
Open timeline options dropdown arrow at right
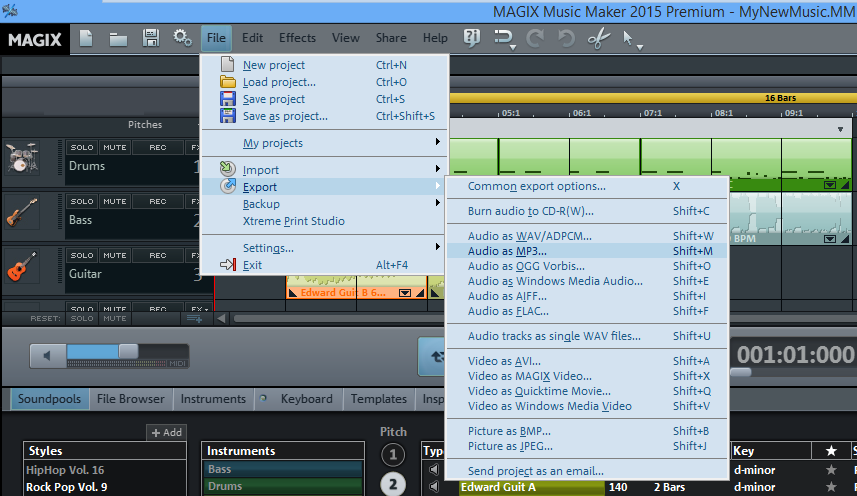coord(840,129)
